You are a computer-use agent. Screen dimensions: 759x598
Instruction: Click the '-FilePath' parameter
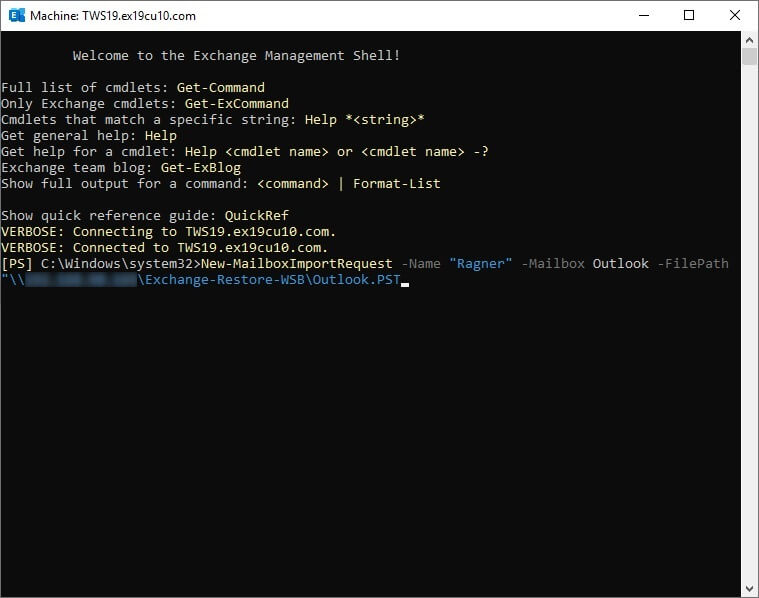click(693, 263)
